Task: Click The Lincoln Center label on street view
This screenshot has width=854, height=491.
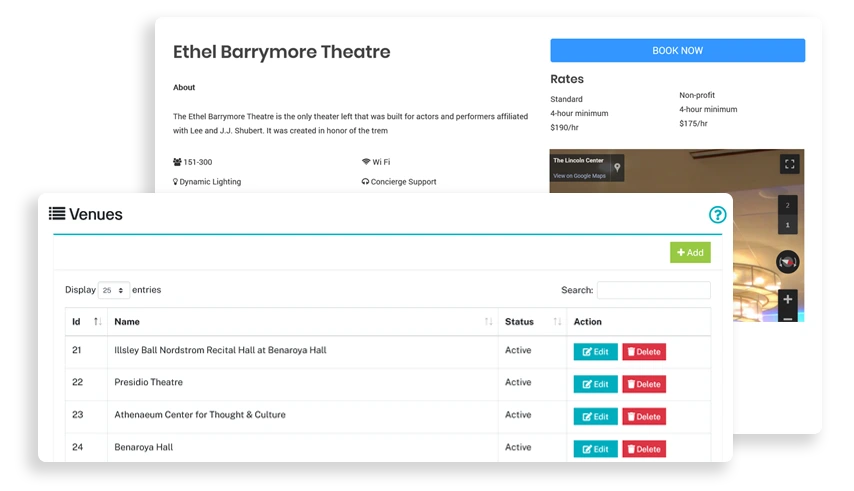Action: click(x=578, y=161)
